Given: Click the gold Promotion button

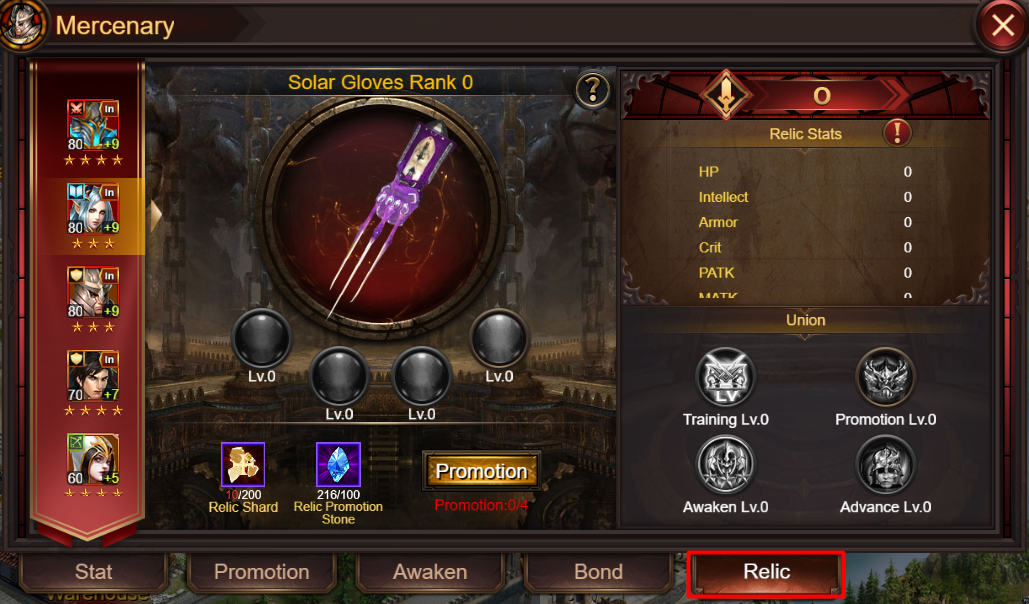Looking at the screenshot, I should point(482,471).
